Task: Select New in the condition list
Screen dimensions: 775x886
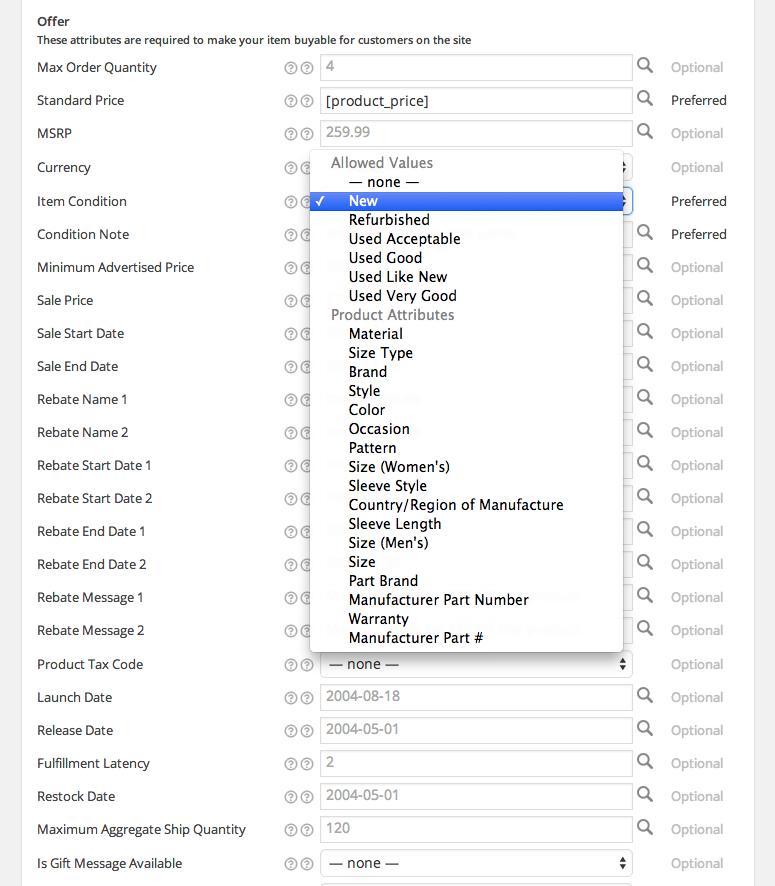Action: click(x=466, y=201)
